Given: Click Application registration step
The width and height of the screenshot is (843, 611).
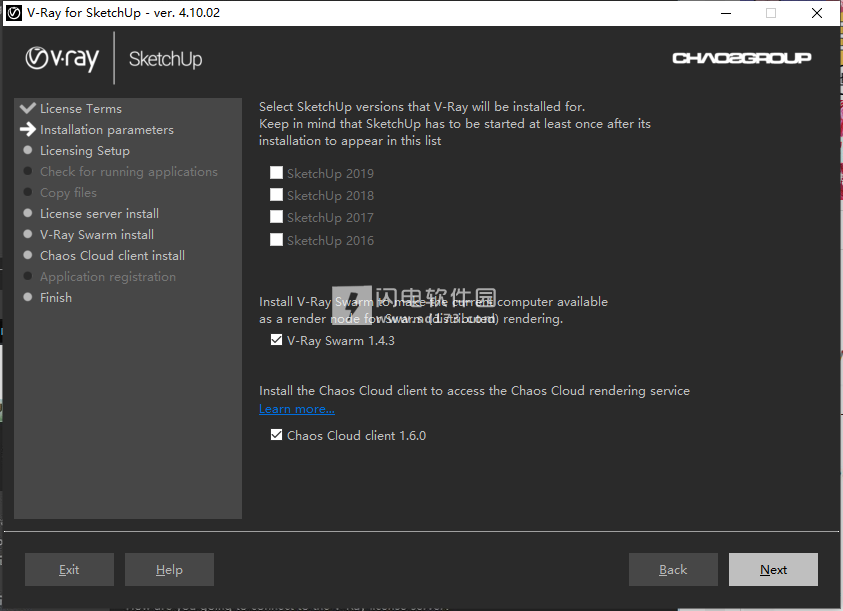Looking at the screenshot, I should pyautogui.click(x=108, y=276).
